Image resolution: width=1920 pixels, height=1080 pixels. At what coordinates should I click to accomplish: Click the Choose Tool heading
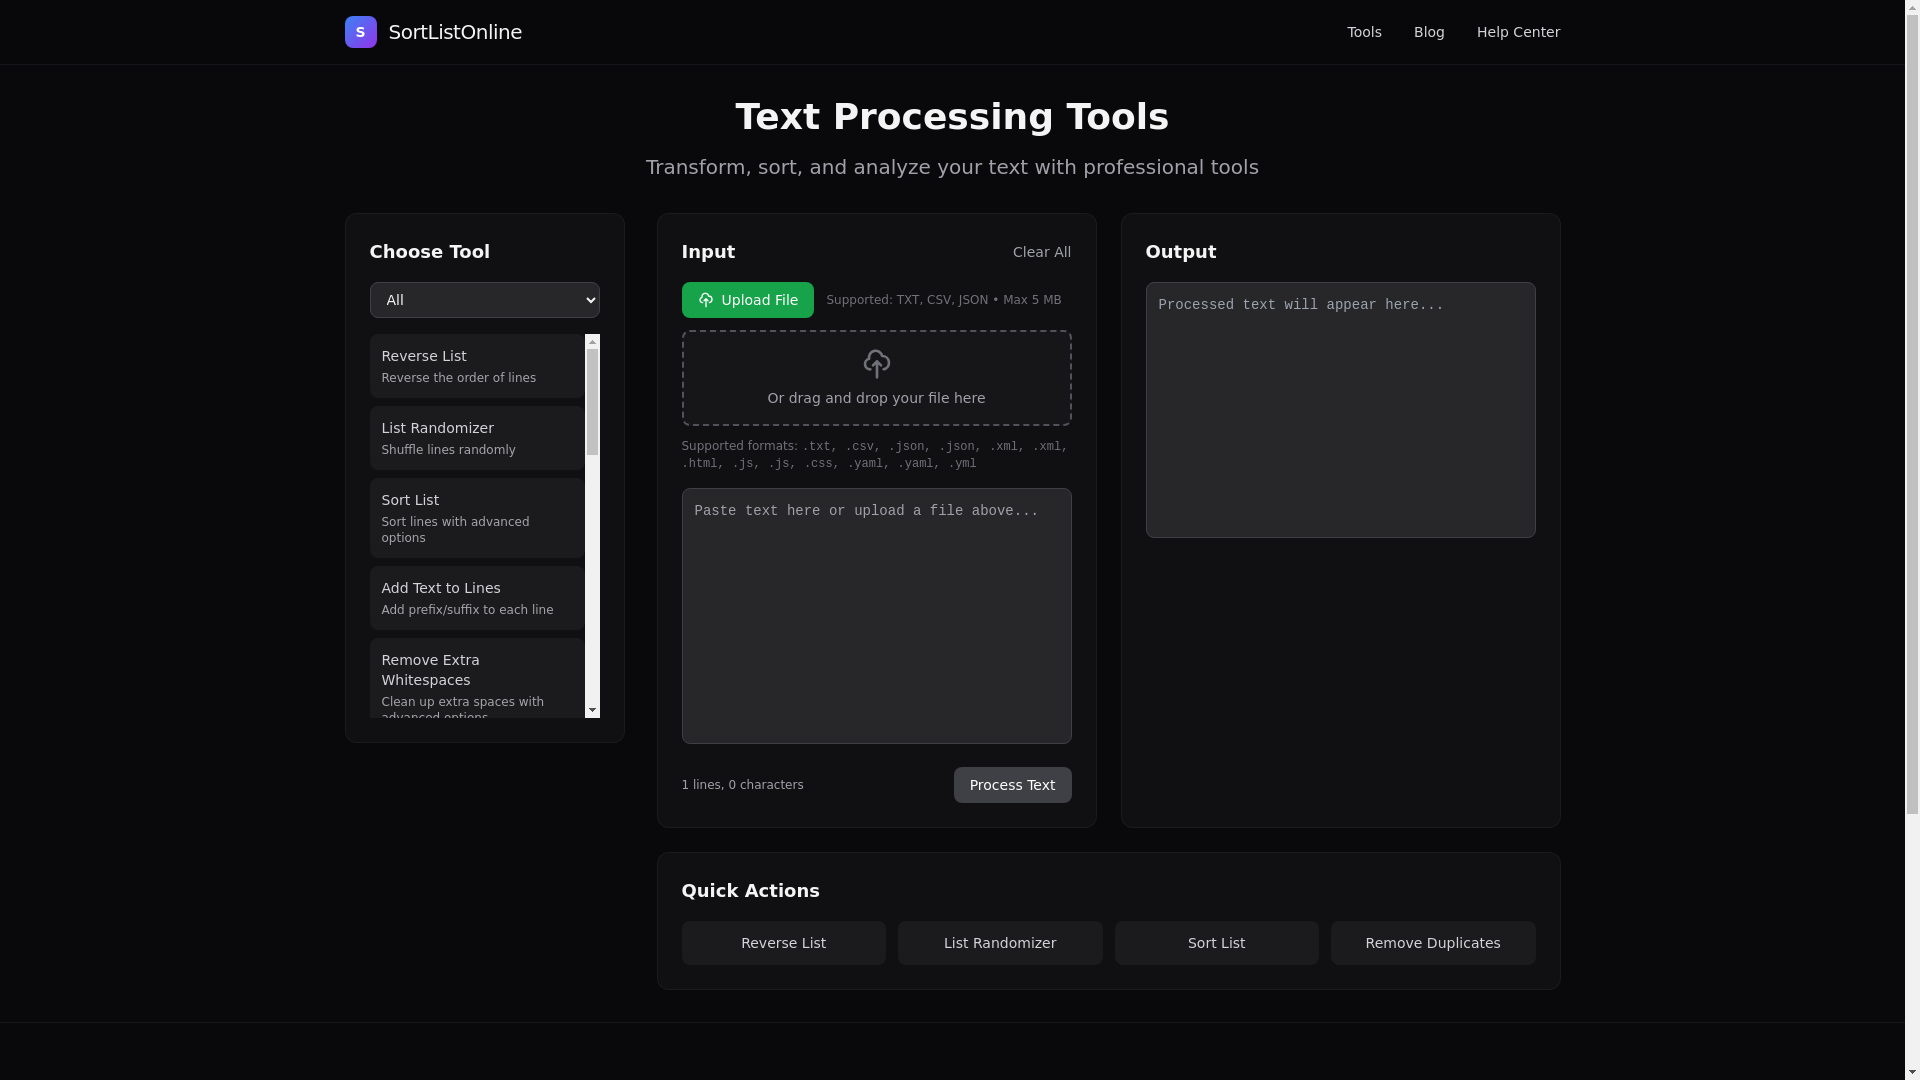pos(430,252)
